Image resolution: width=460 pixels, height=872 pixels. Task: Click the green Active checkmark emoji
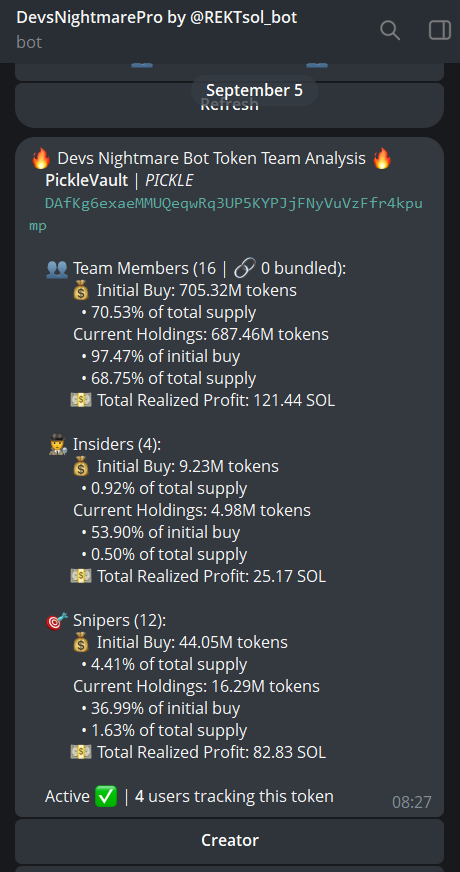pos(106,796)
